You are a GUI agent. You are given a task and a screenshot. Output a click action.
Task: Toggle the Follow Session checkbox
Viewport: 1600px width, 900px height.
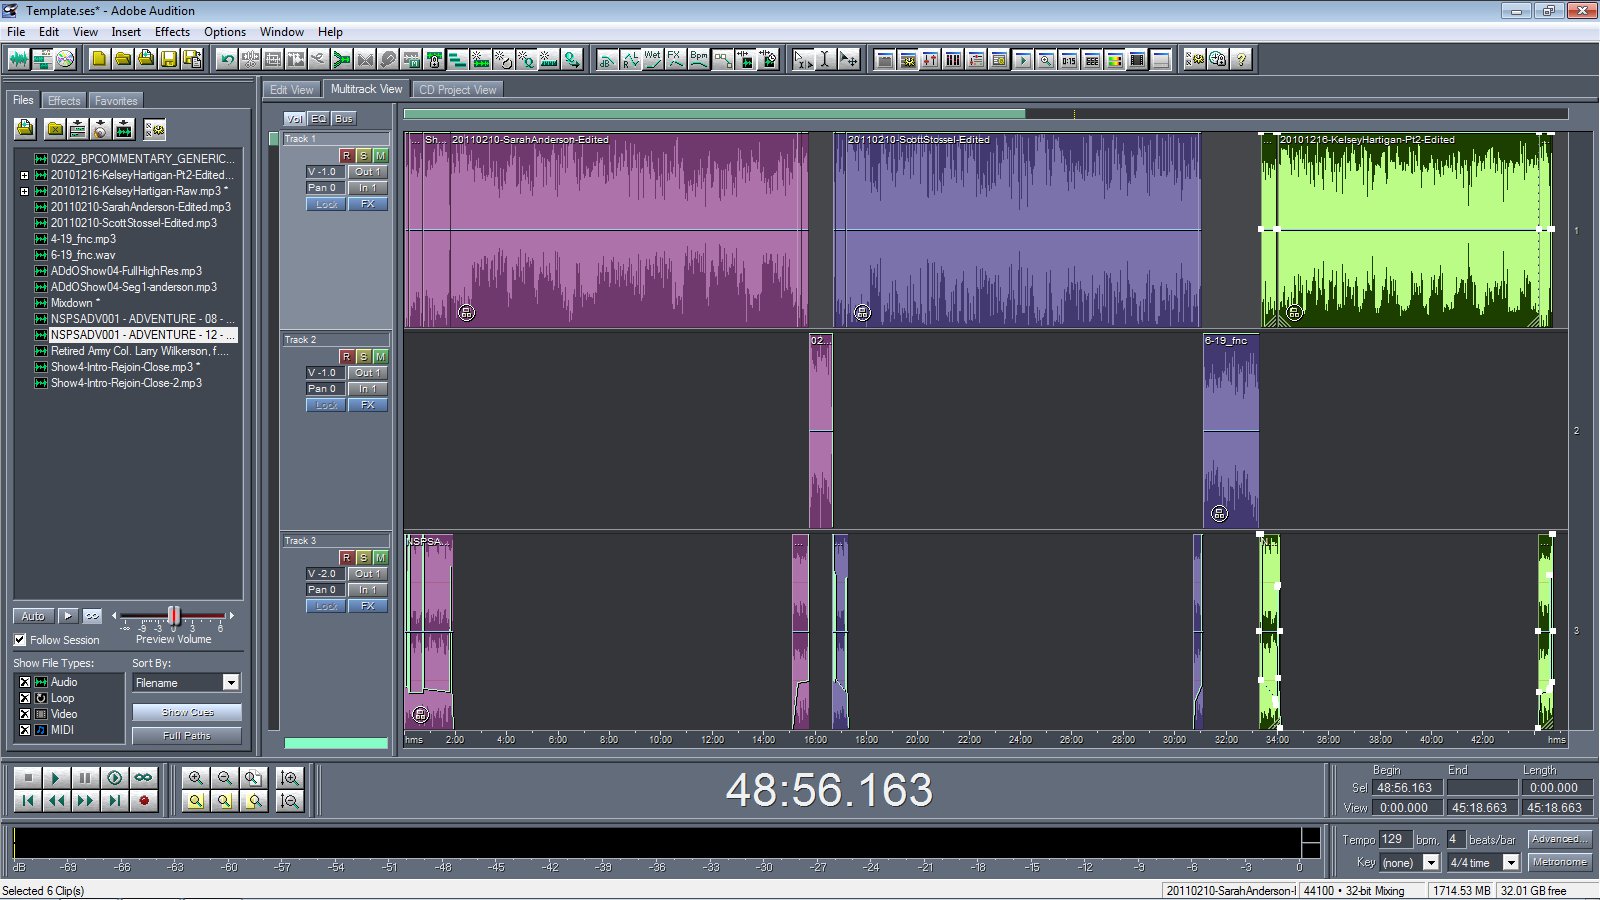(x=20, y=640)
